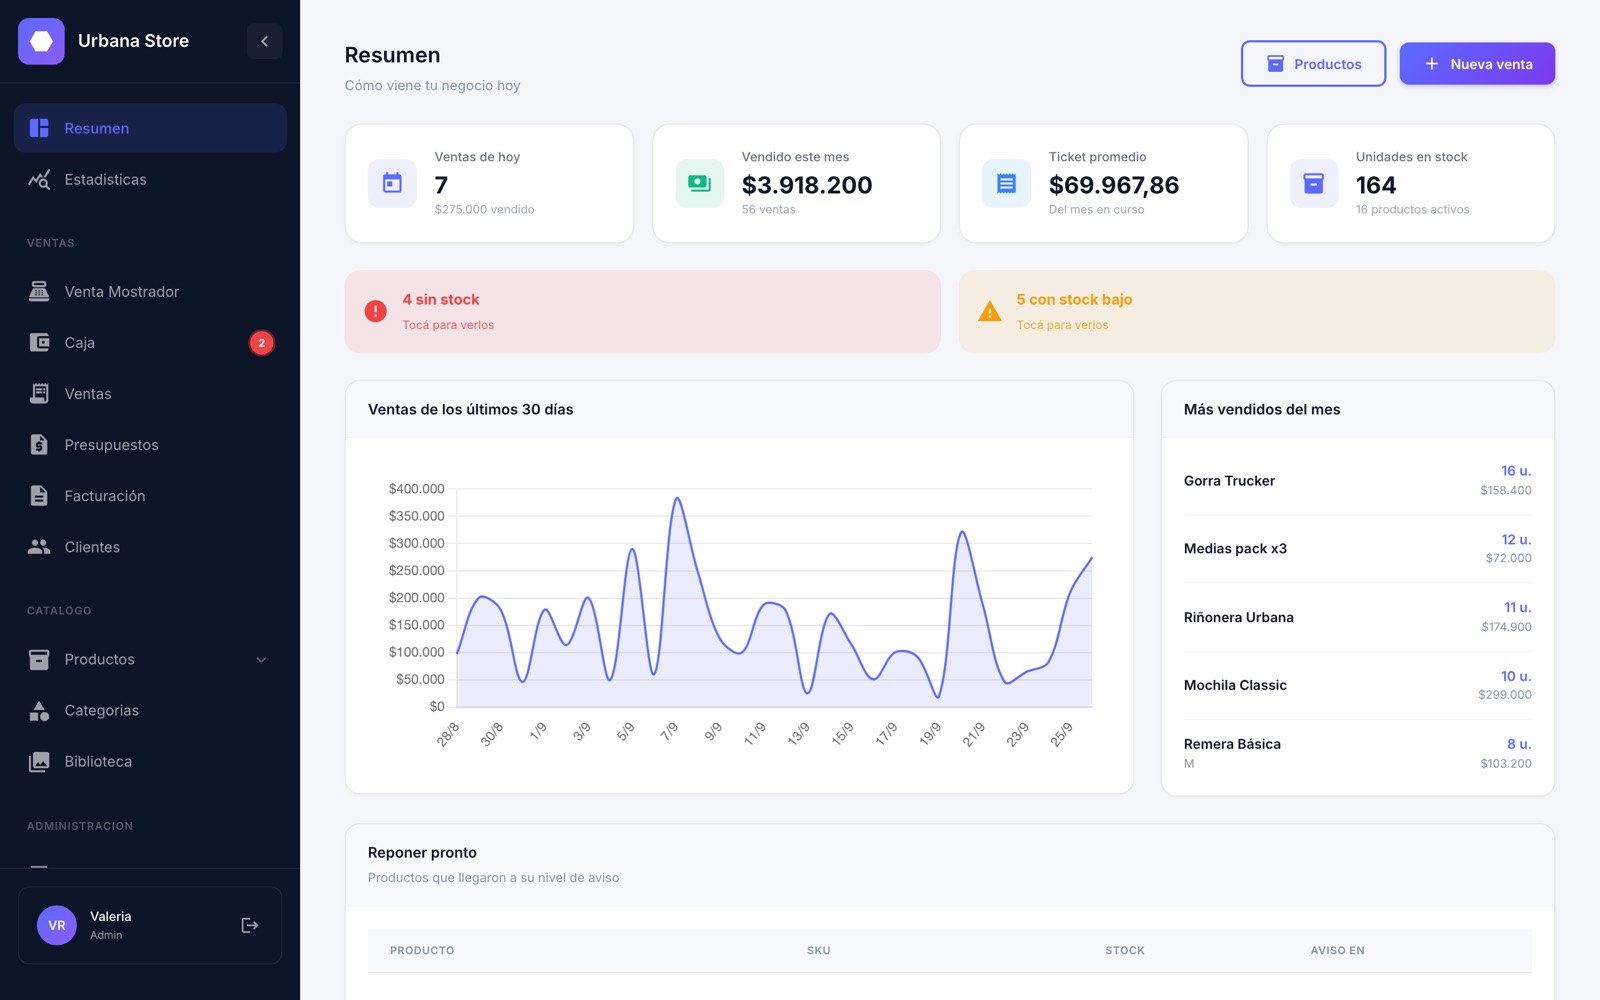
Task: Click the $69.967,86 average ticket value
Action: (x=1114, y=185)
